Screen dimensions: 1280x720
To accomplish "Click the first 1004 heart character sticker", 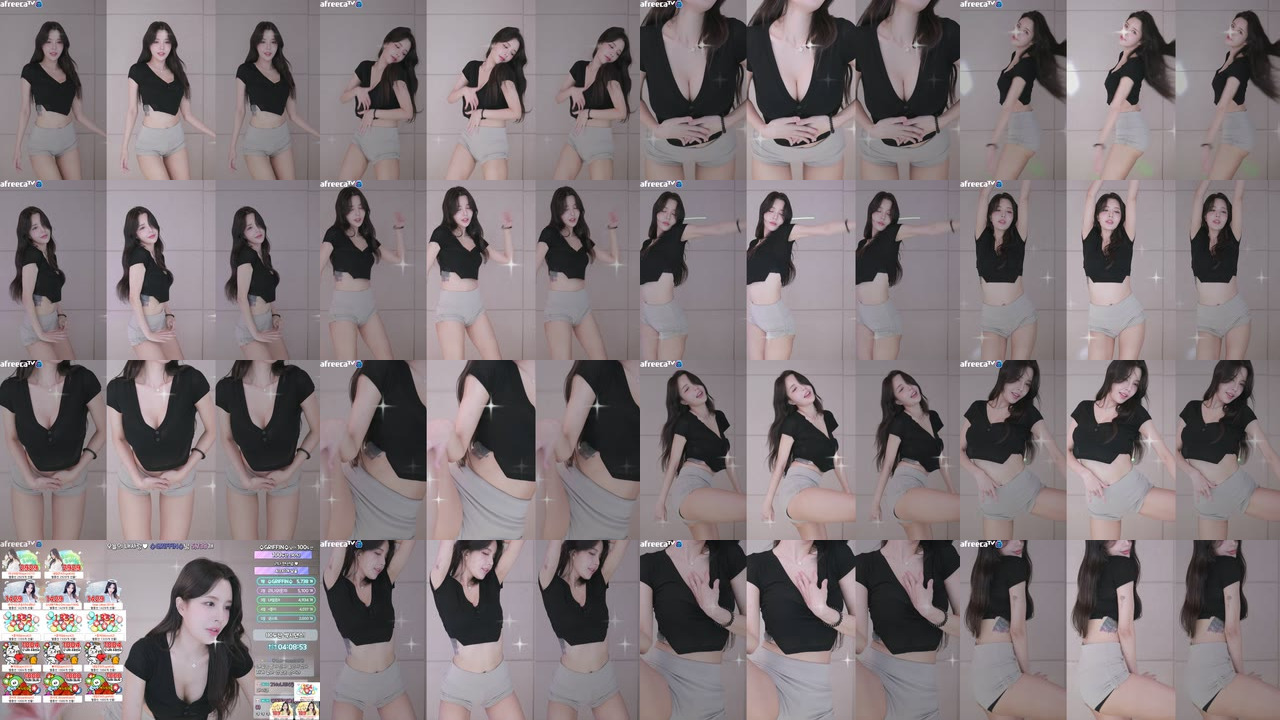I will (x=21, y=656).
